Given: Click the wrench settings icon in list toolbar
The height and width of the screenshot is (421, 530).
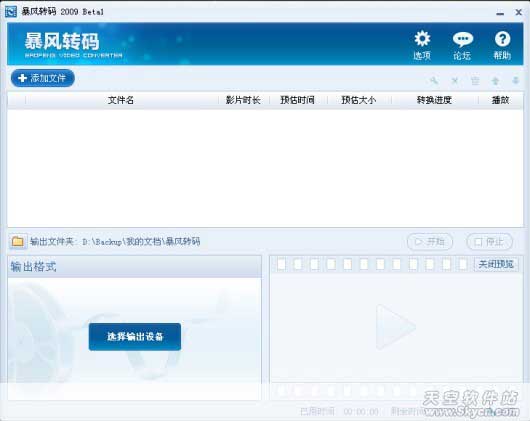Looking at the screenshot, I should [x=434, y=80].
